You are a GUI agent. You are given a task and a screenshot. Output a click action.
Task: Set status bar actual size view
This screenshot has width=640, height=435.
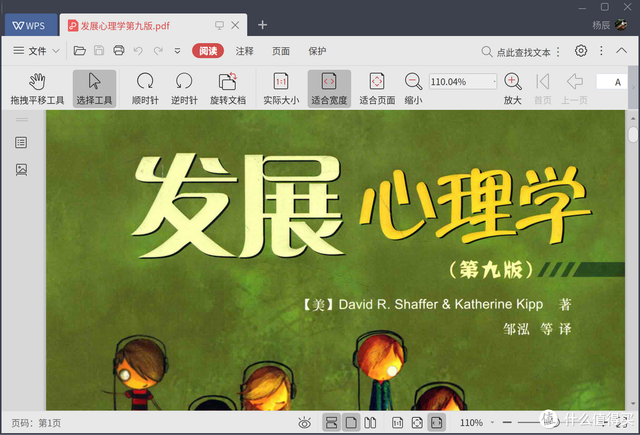pos(397,423)
